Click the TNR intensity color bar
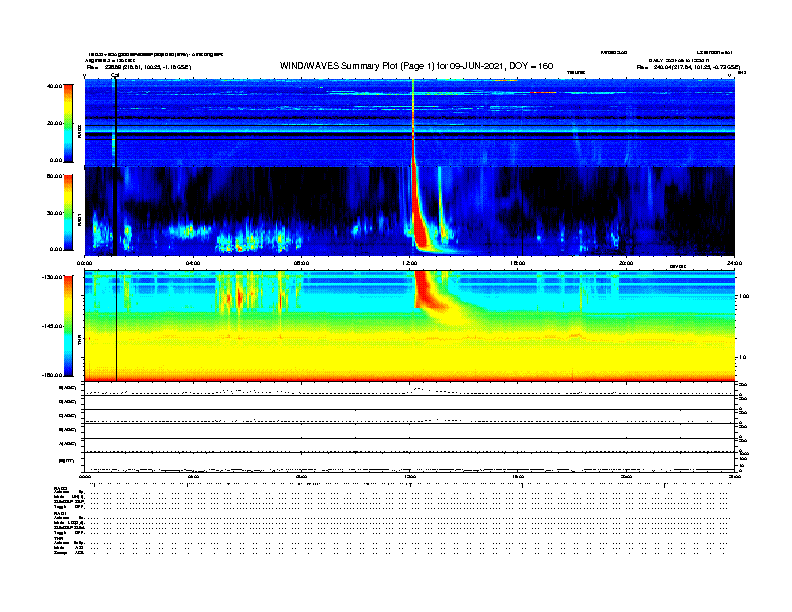 [x=68, y=326]
